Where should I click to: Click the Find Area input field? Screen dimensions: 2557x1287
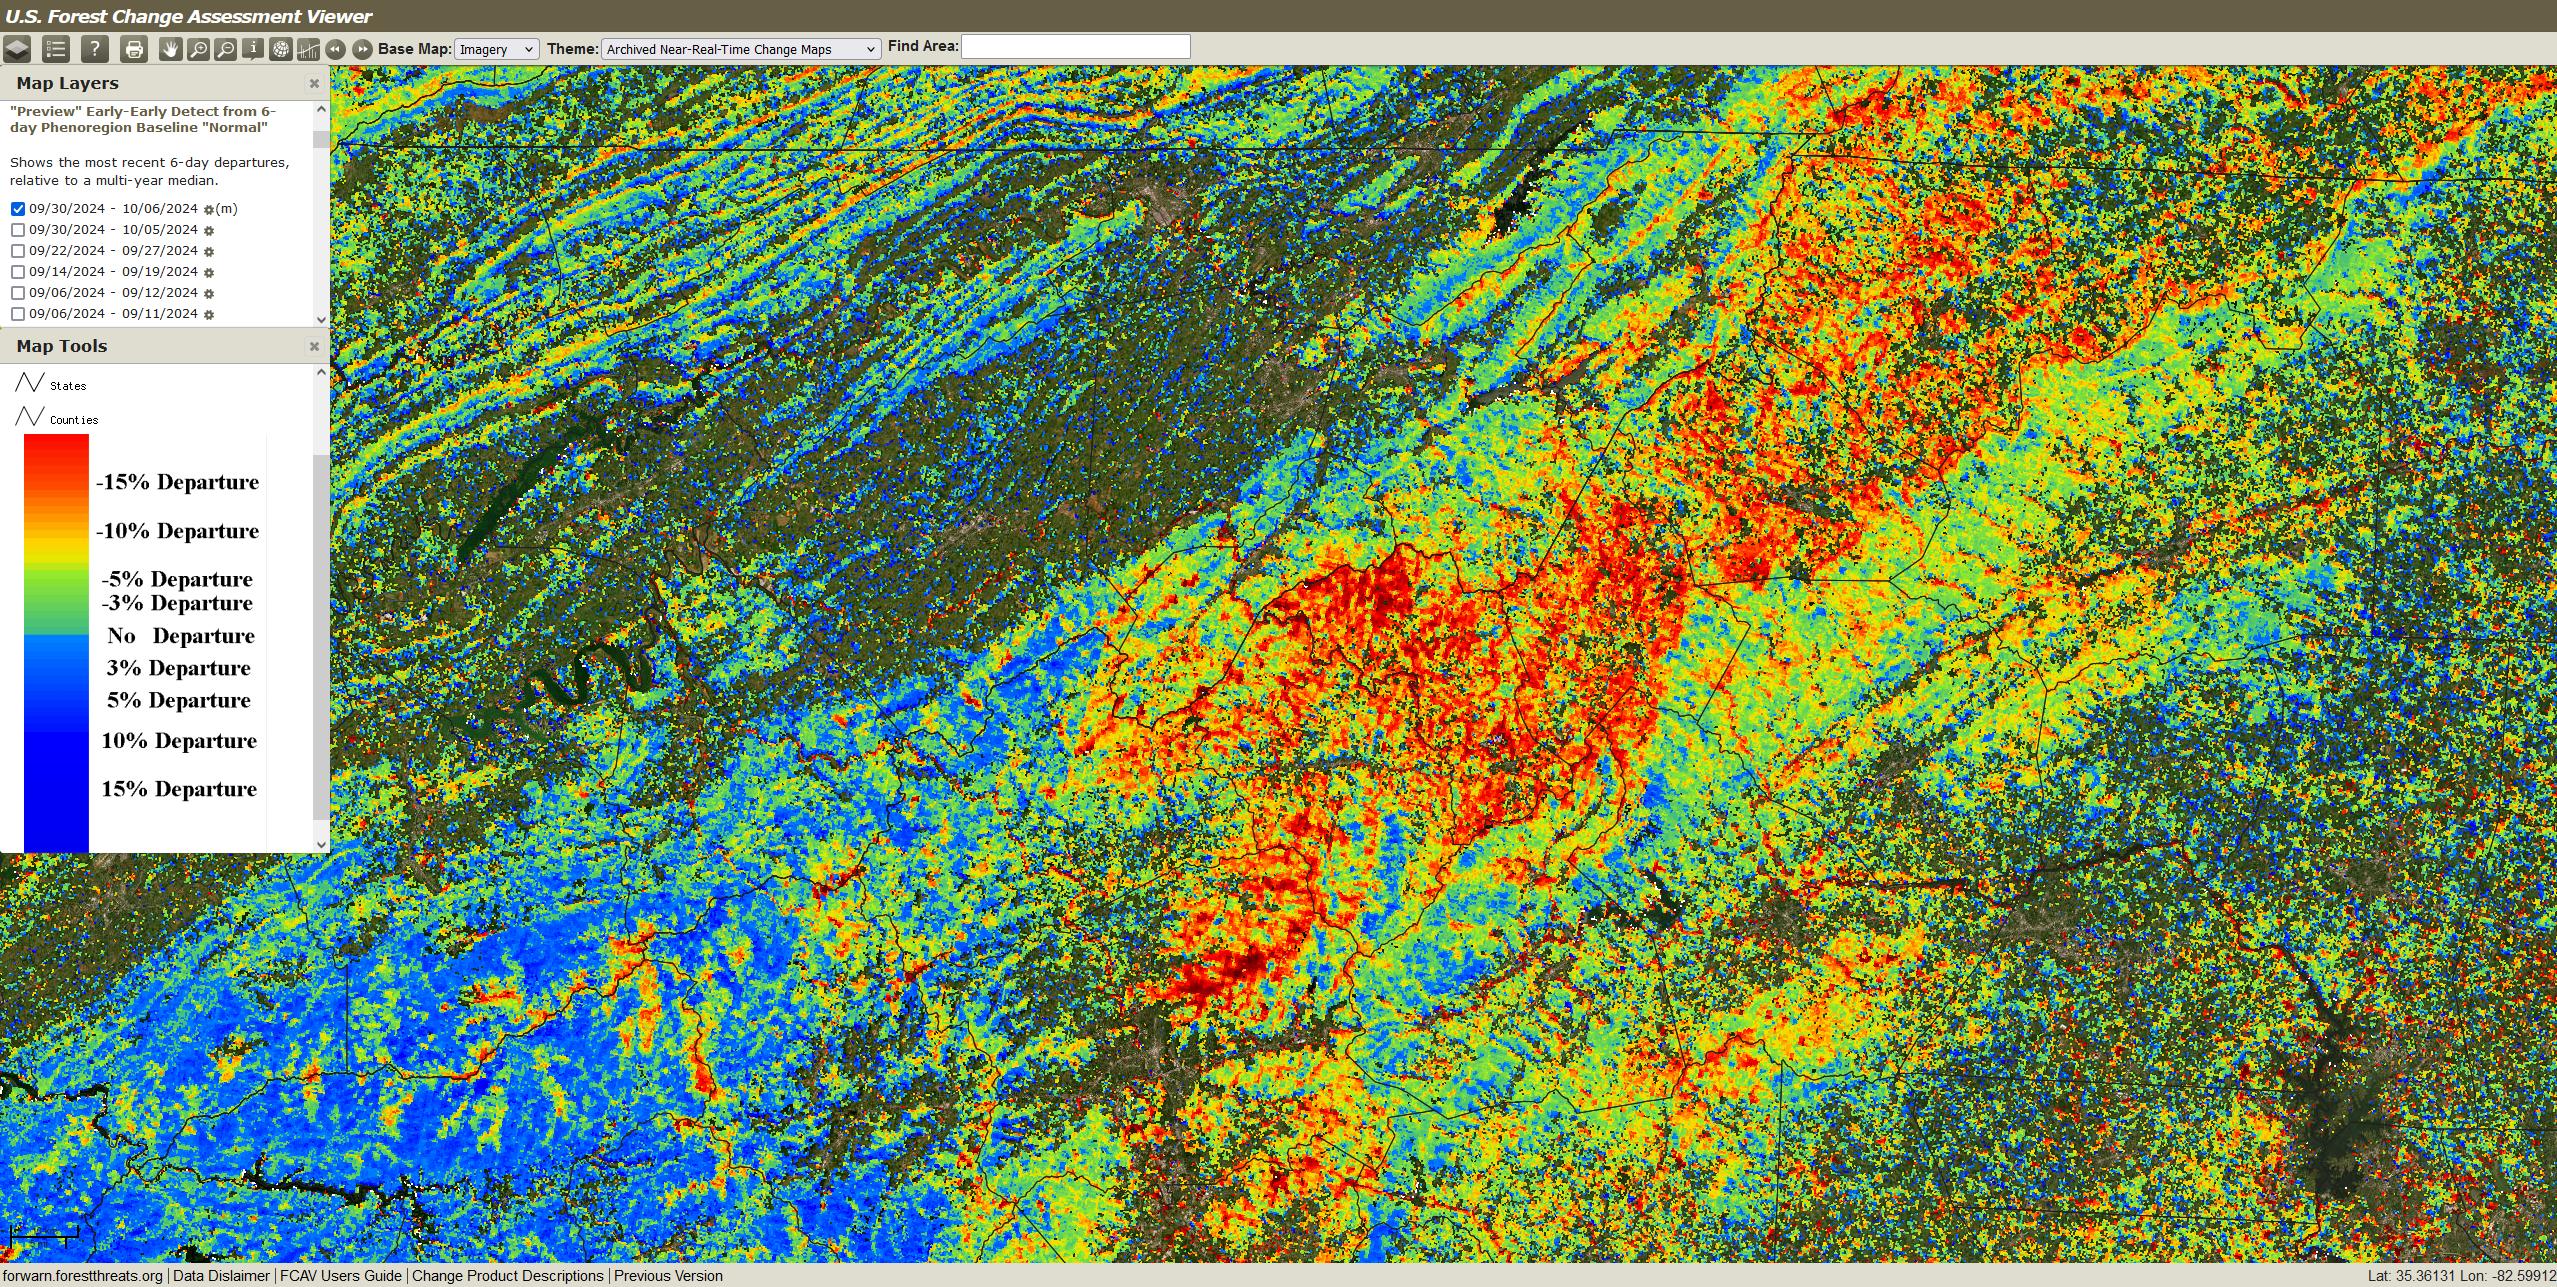click(x=1075, y=47)
